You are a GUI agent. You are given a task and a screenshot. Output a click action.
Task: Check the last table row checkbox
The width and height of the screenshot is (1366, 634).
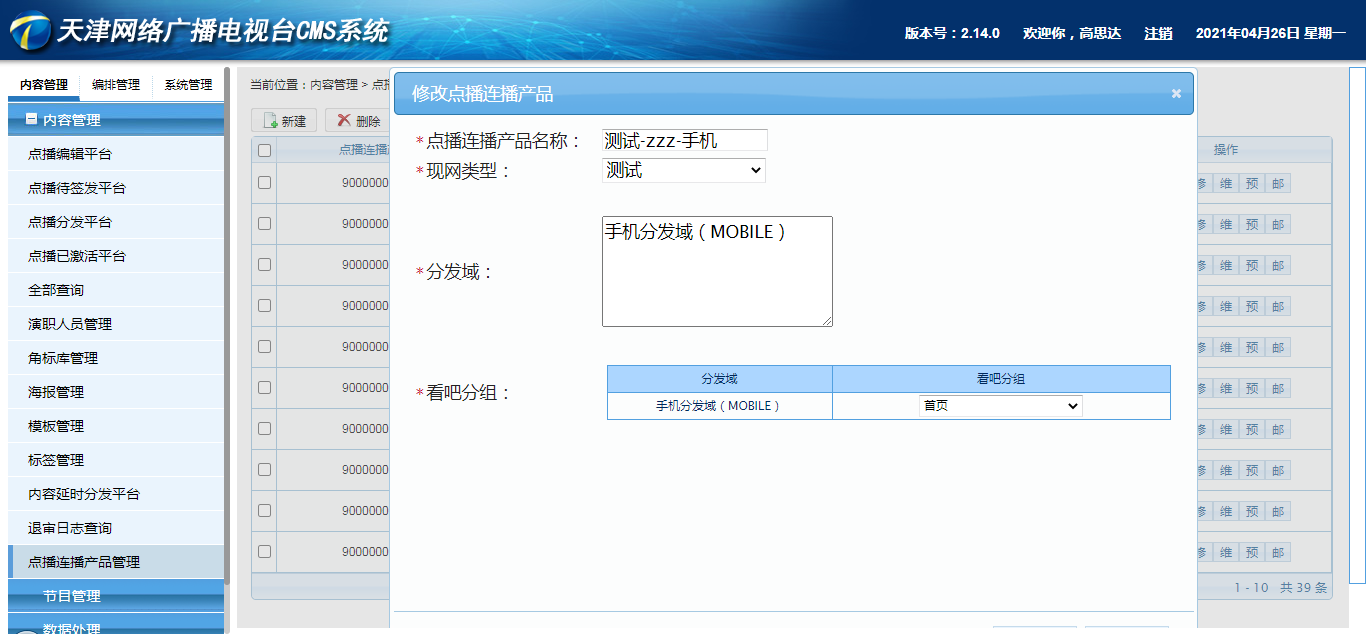pos(264,551)
